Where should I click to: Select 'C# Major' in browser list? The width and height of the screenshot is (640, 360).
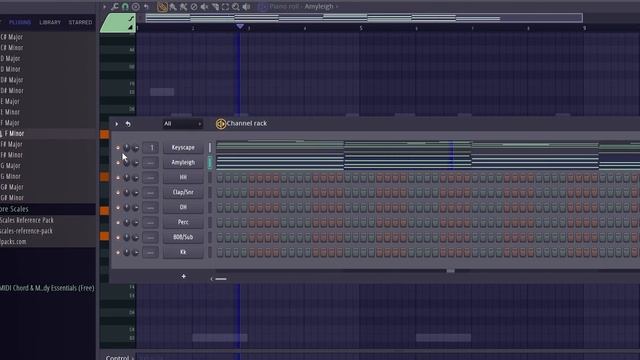click(x=12, y=37)
